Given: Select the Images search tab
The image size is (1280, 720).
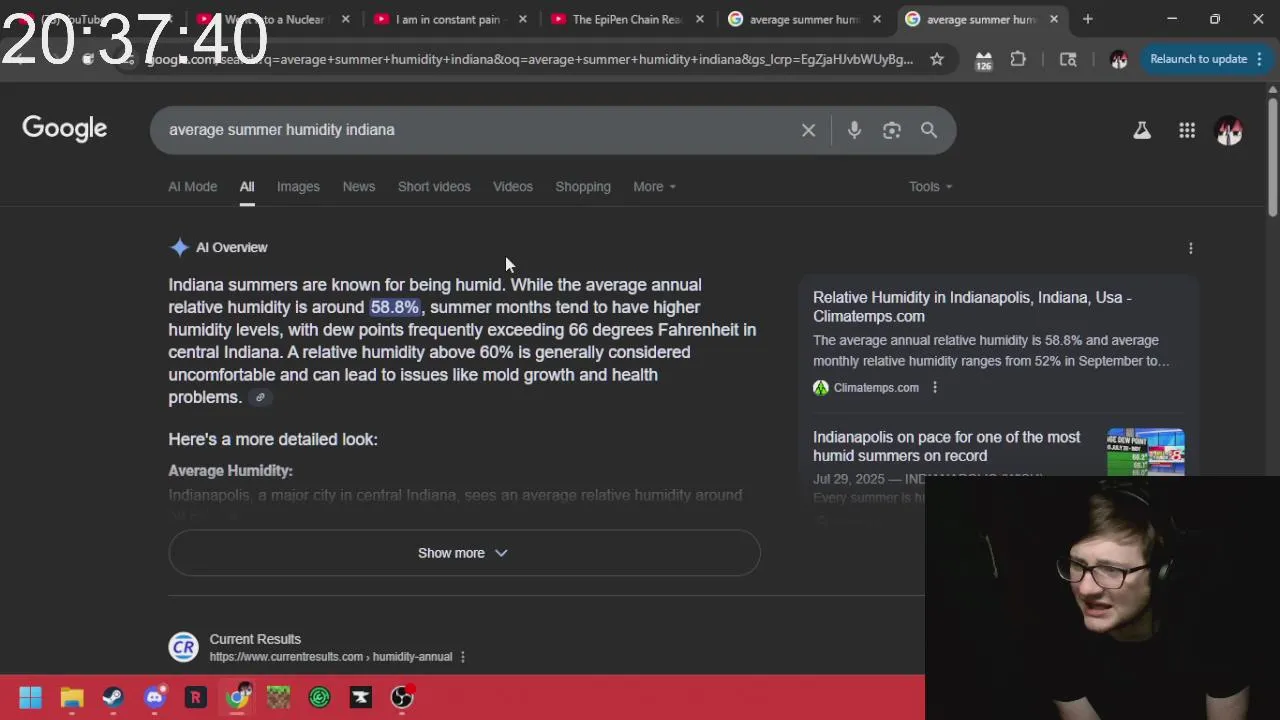Looking at the screenshot, I should coord(298,187).
